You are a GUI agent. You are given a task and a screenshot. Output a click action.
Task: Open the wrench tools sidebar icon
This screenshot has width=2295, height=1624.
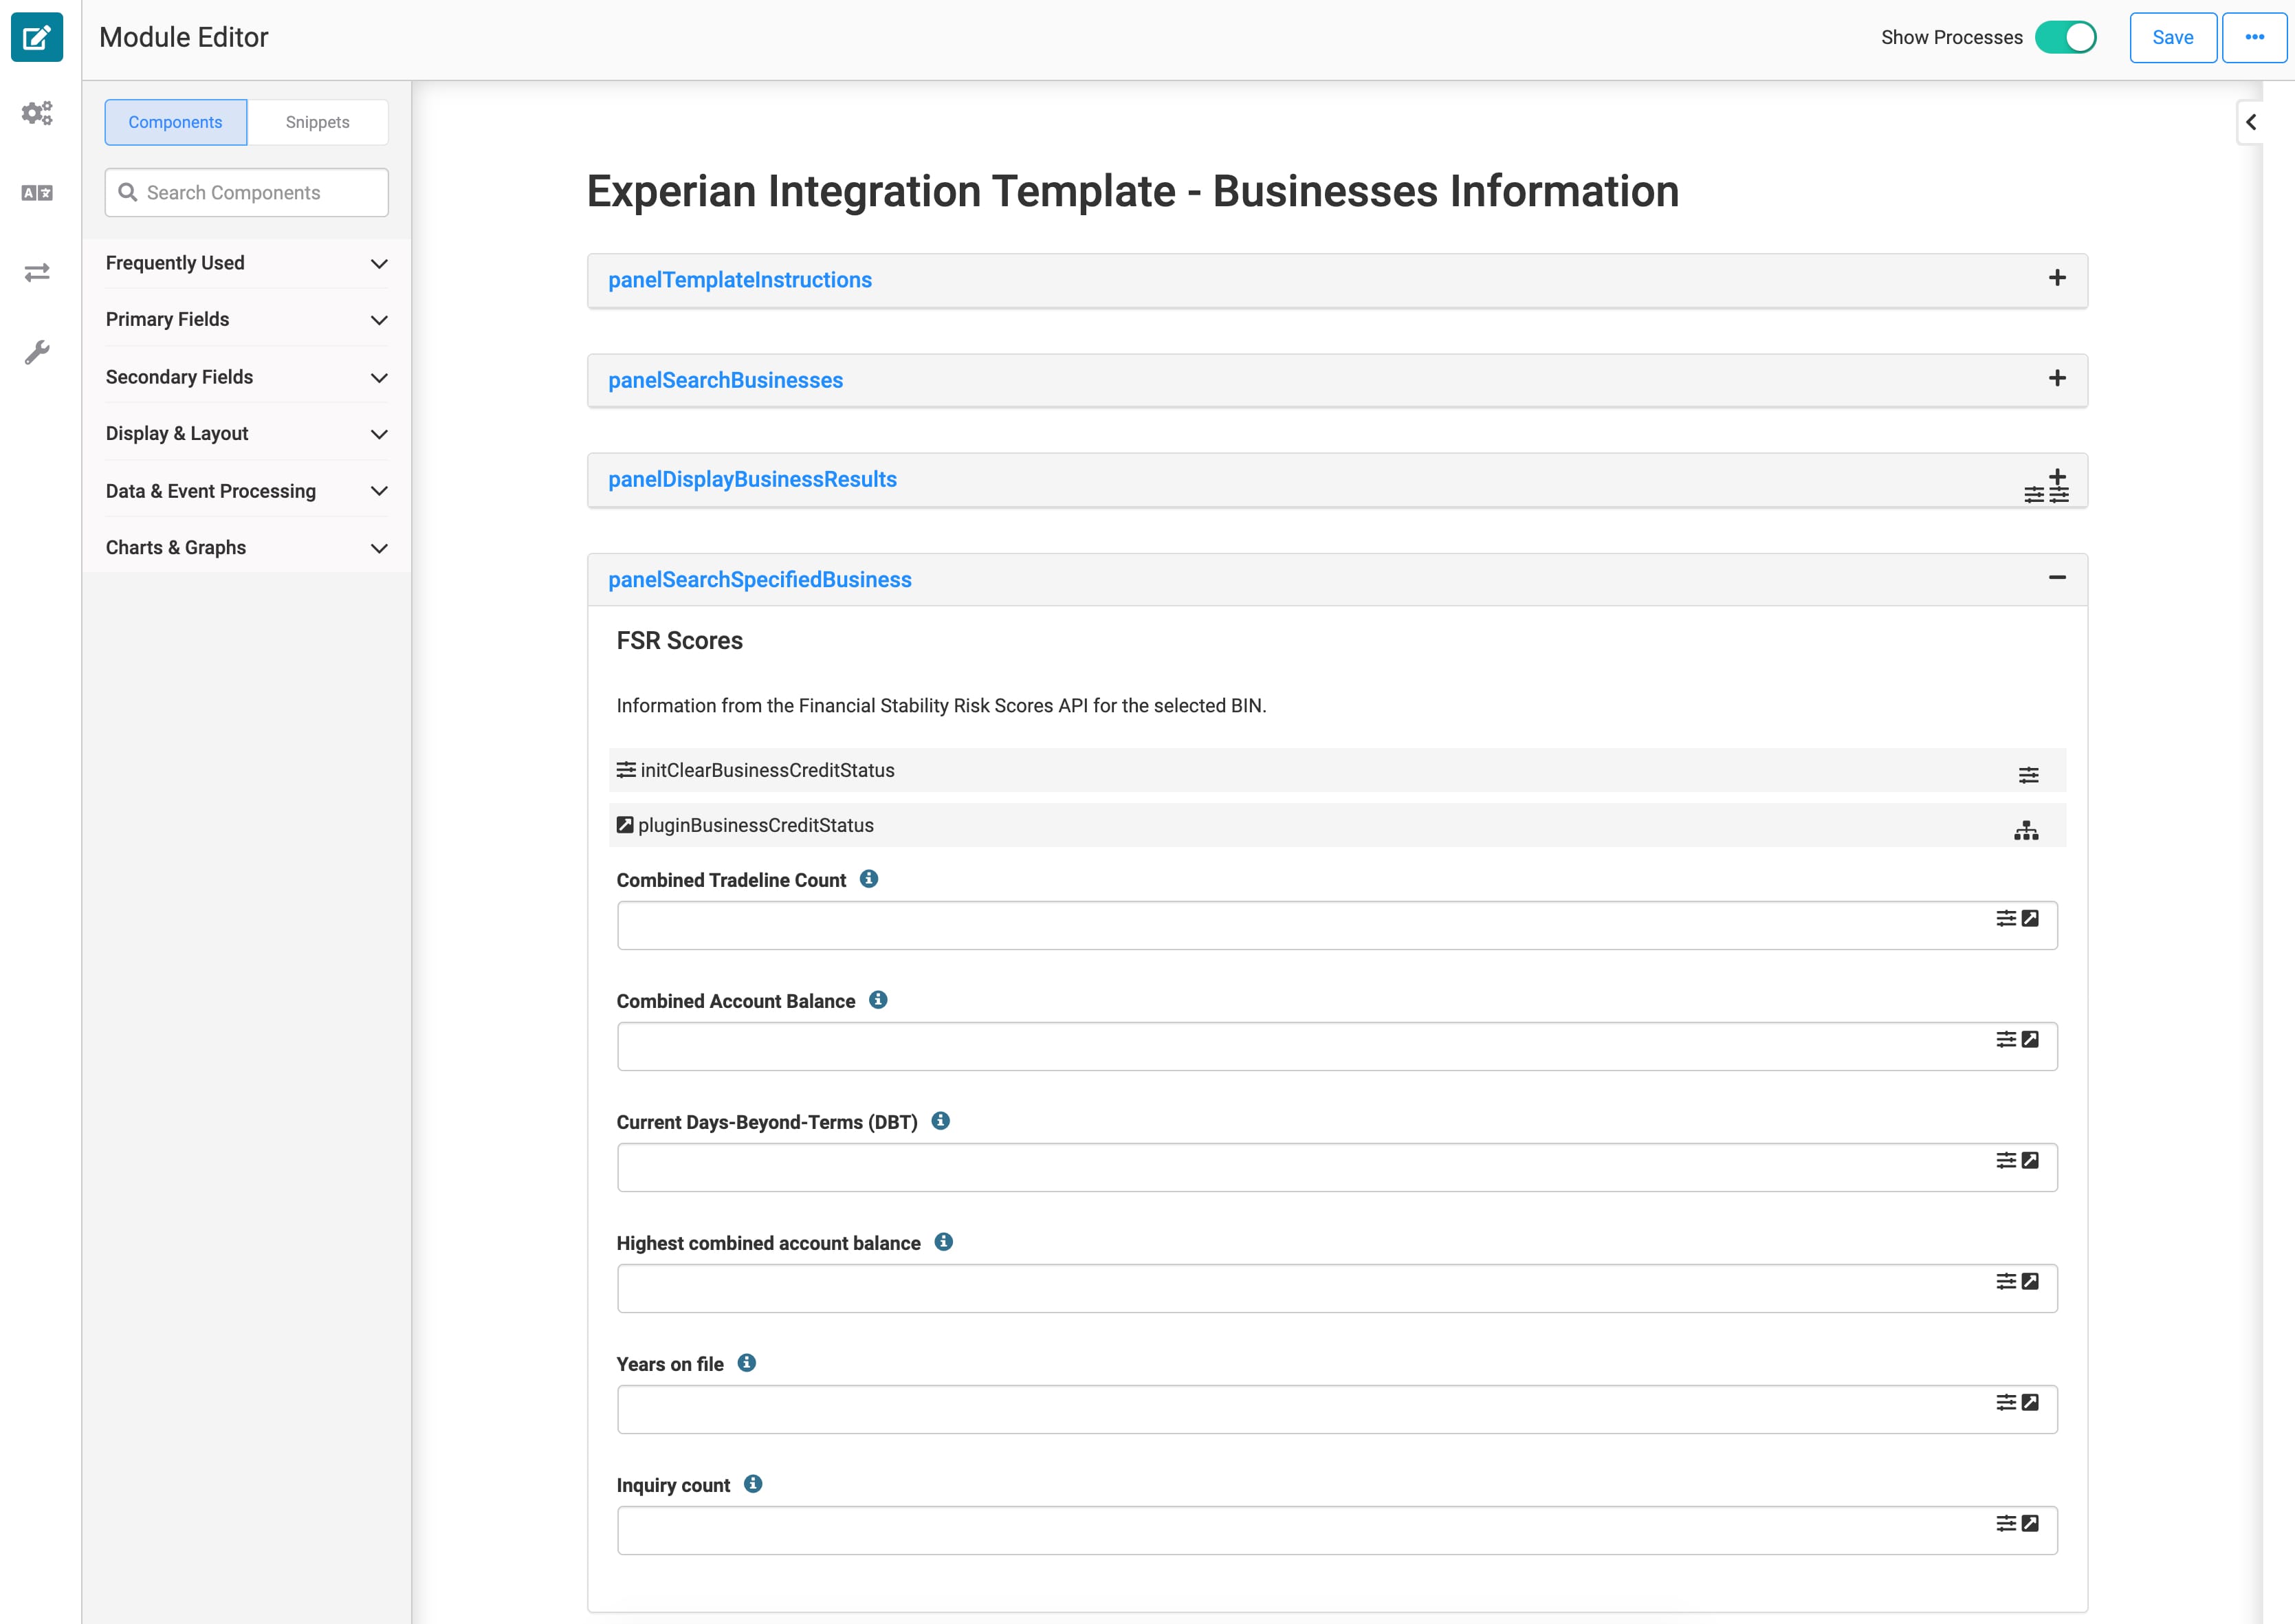point(37,352)
